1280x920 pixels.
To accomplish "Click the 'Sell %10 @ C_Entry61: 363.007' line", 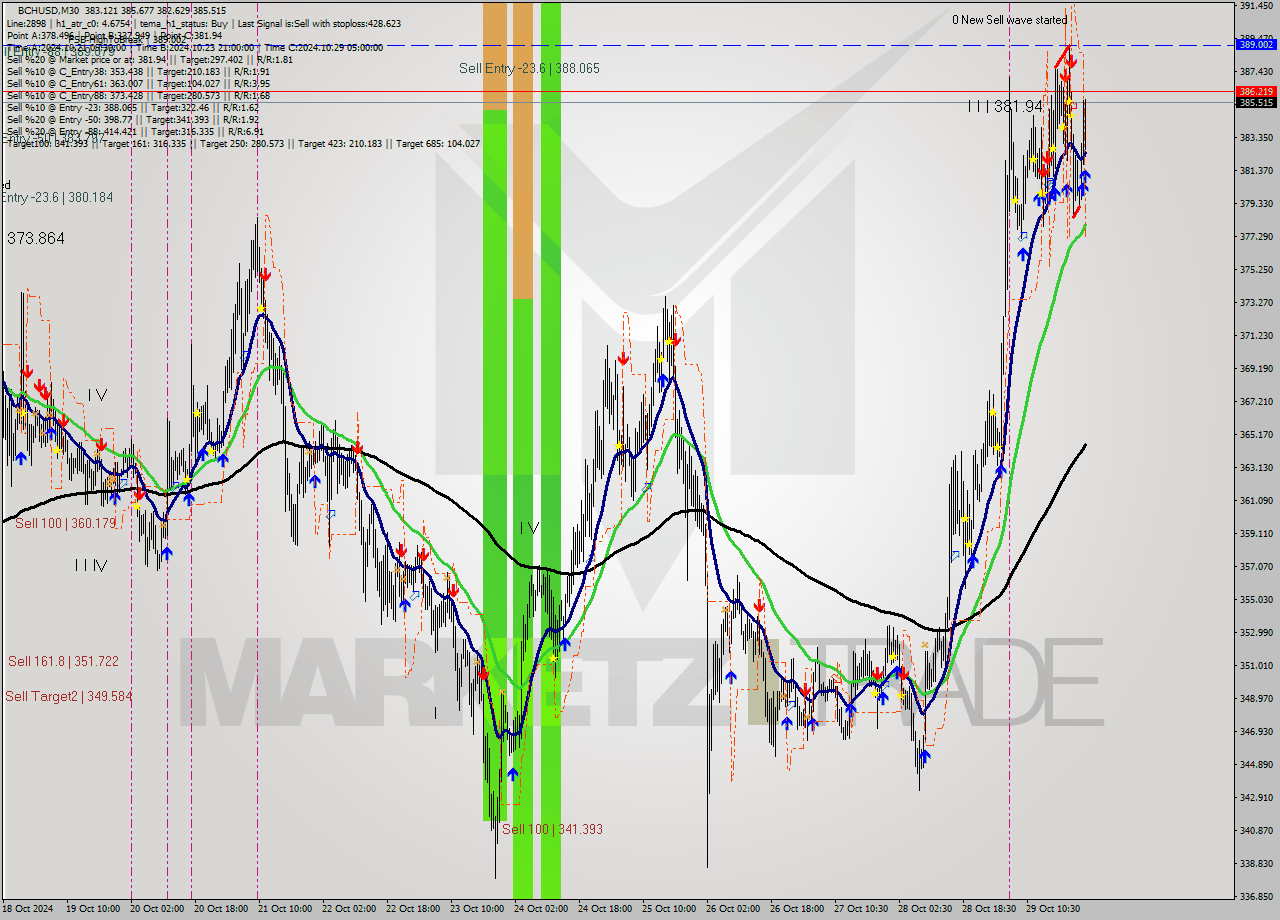I will click(138, 84).
